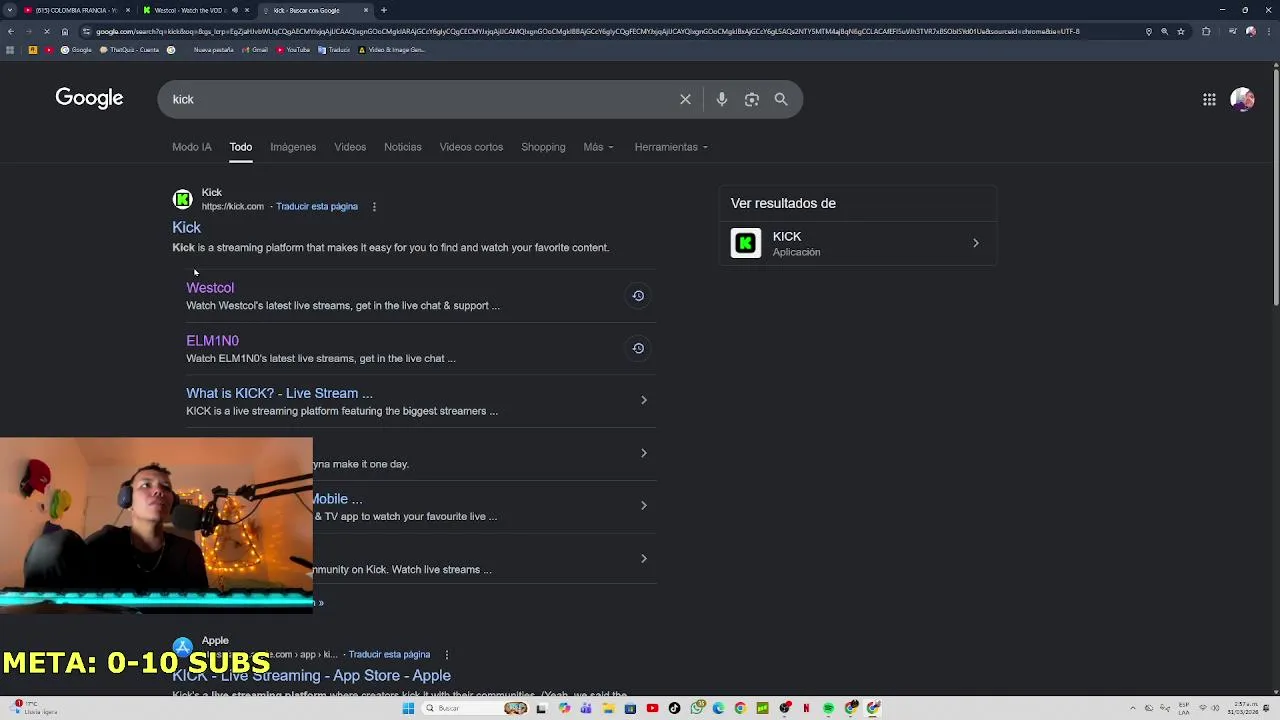Search by image with the camera icon
Screen dimensions: 1280x720
(x=752, y=99)
